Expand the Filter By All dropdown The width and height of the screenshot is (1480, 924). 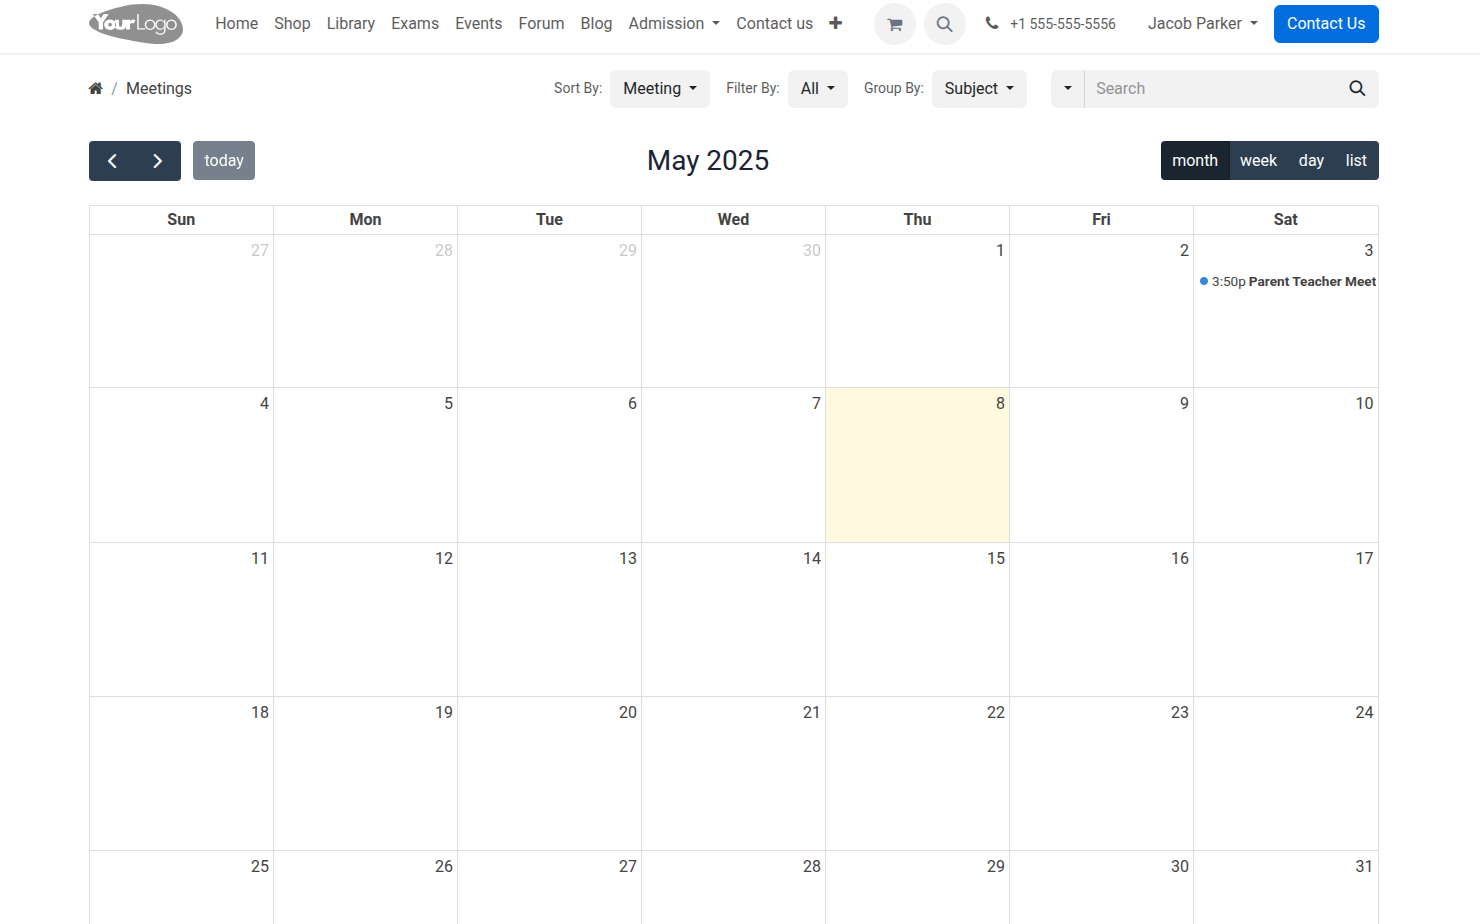817,89
